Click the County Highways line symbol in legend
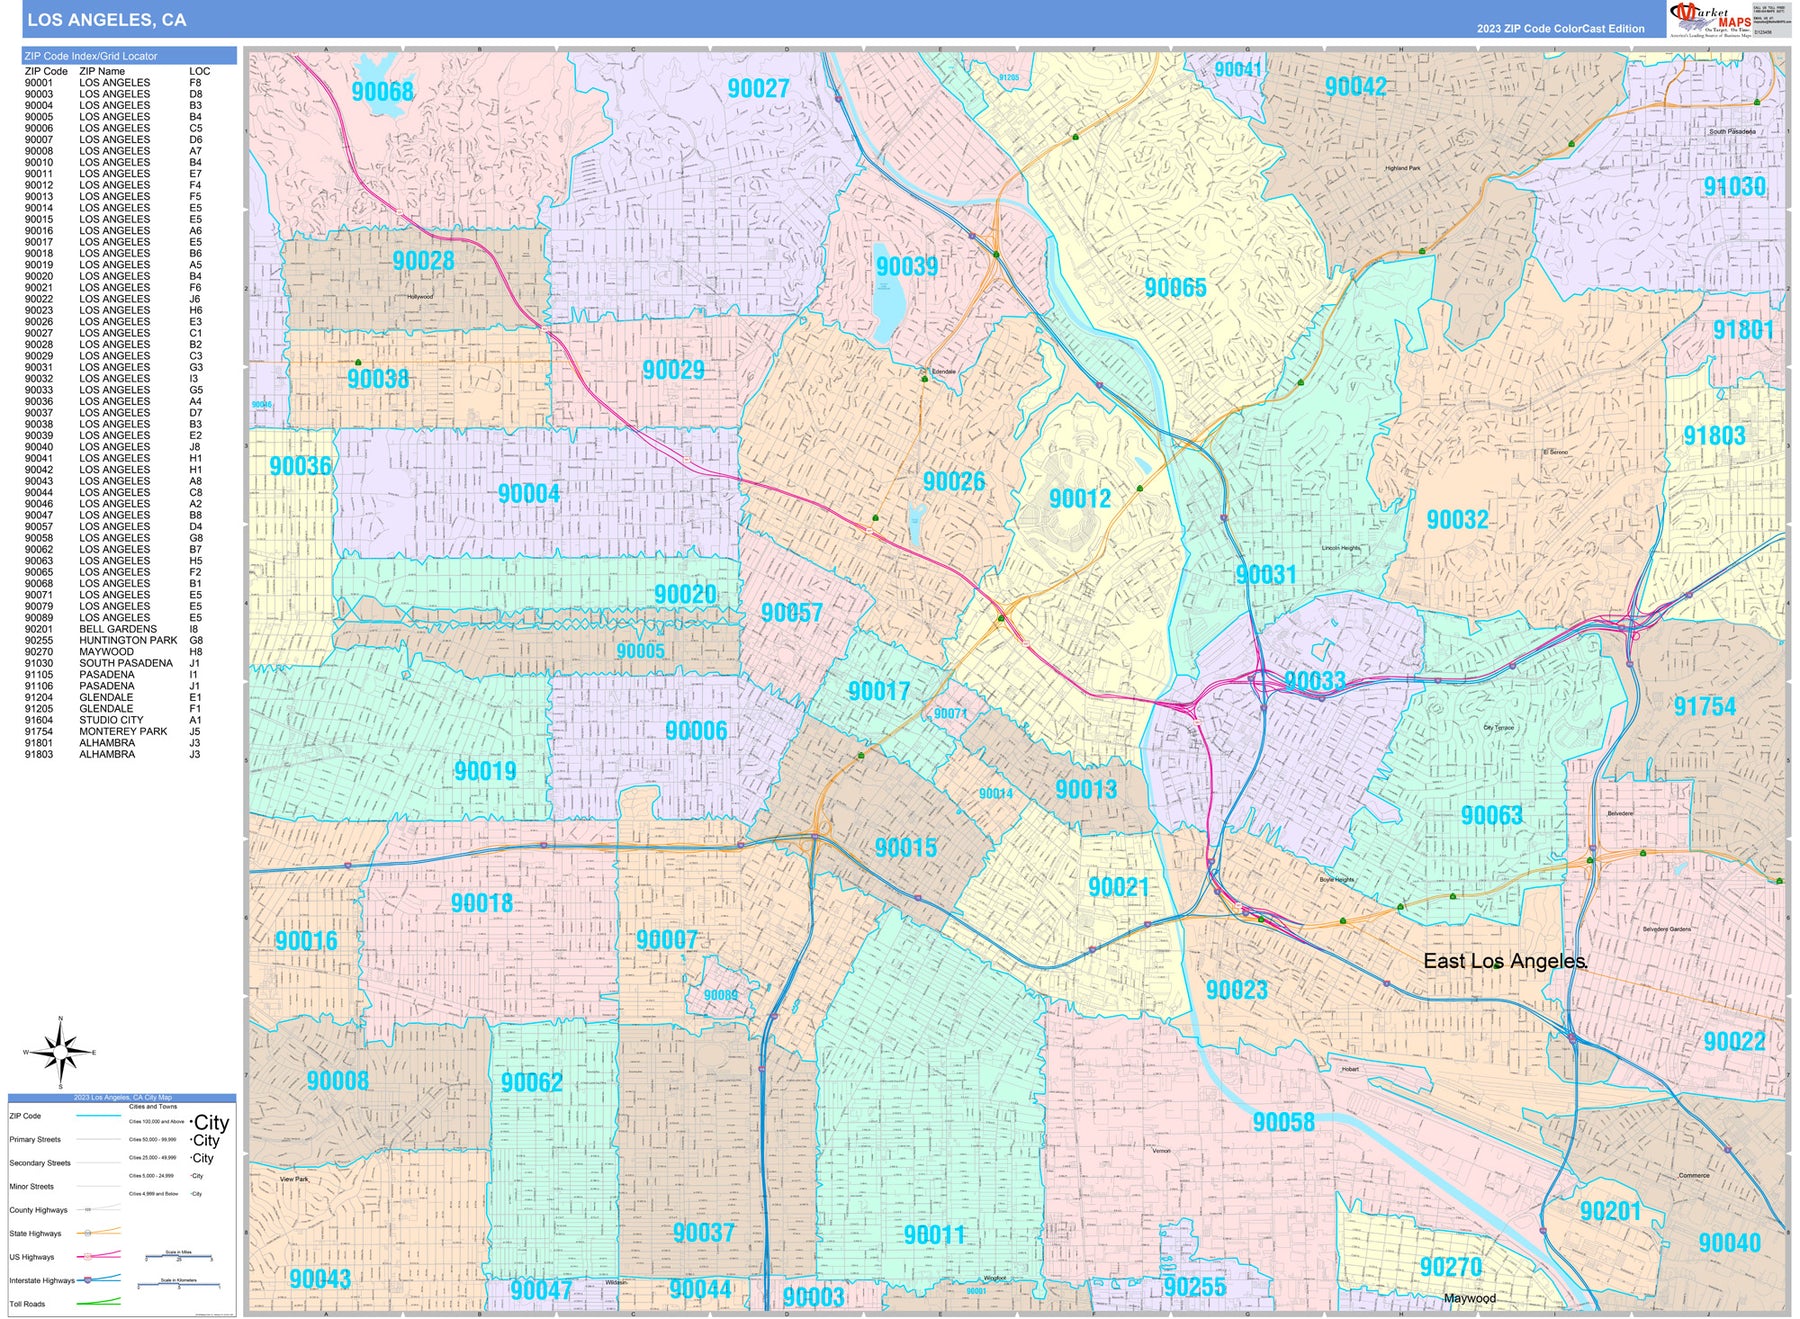 click(x=89, y=1210)
